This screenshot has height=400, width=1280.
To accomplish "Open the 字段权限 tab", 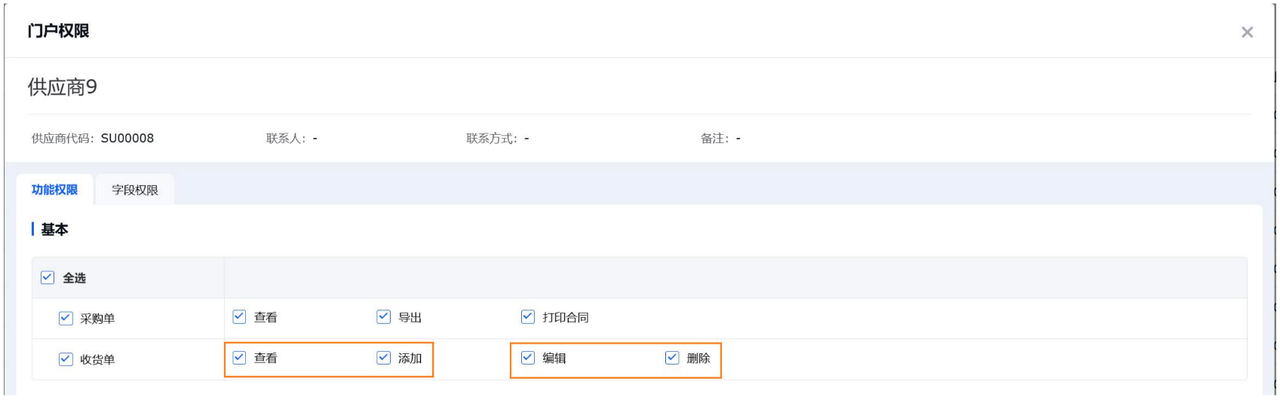I will coord(135,190).
